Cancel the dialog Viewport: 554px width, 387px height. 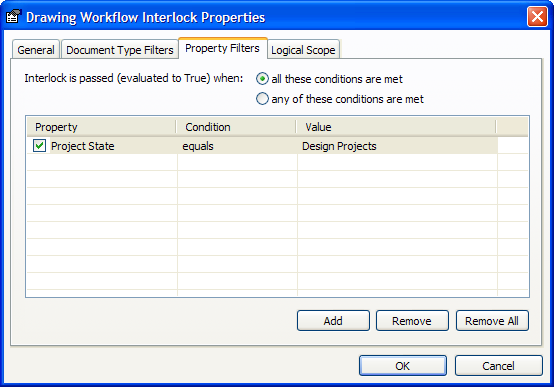pyautogui.click(x=499, y=365)
